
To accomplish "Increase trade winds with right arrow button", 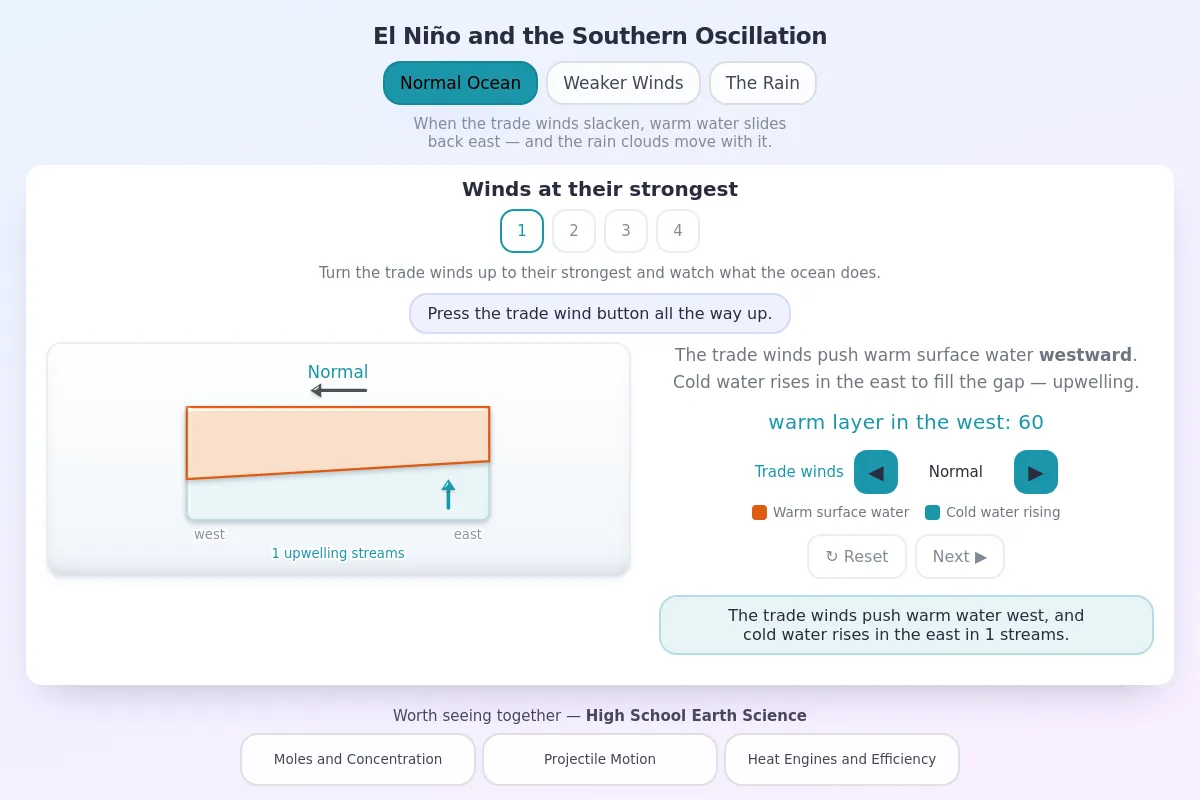I will pos(1036,472).
